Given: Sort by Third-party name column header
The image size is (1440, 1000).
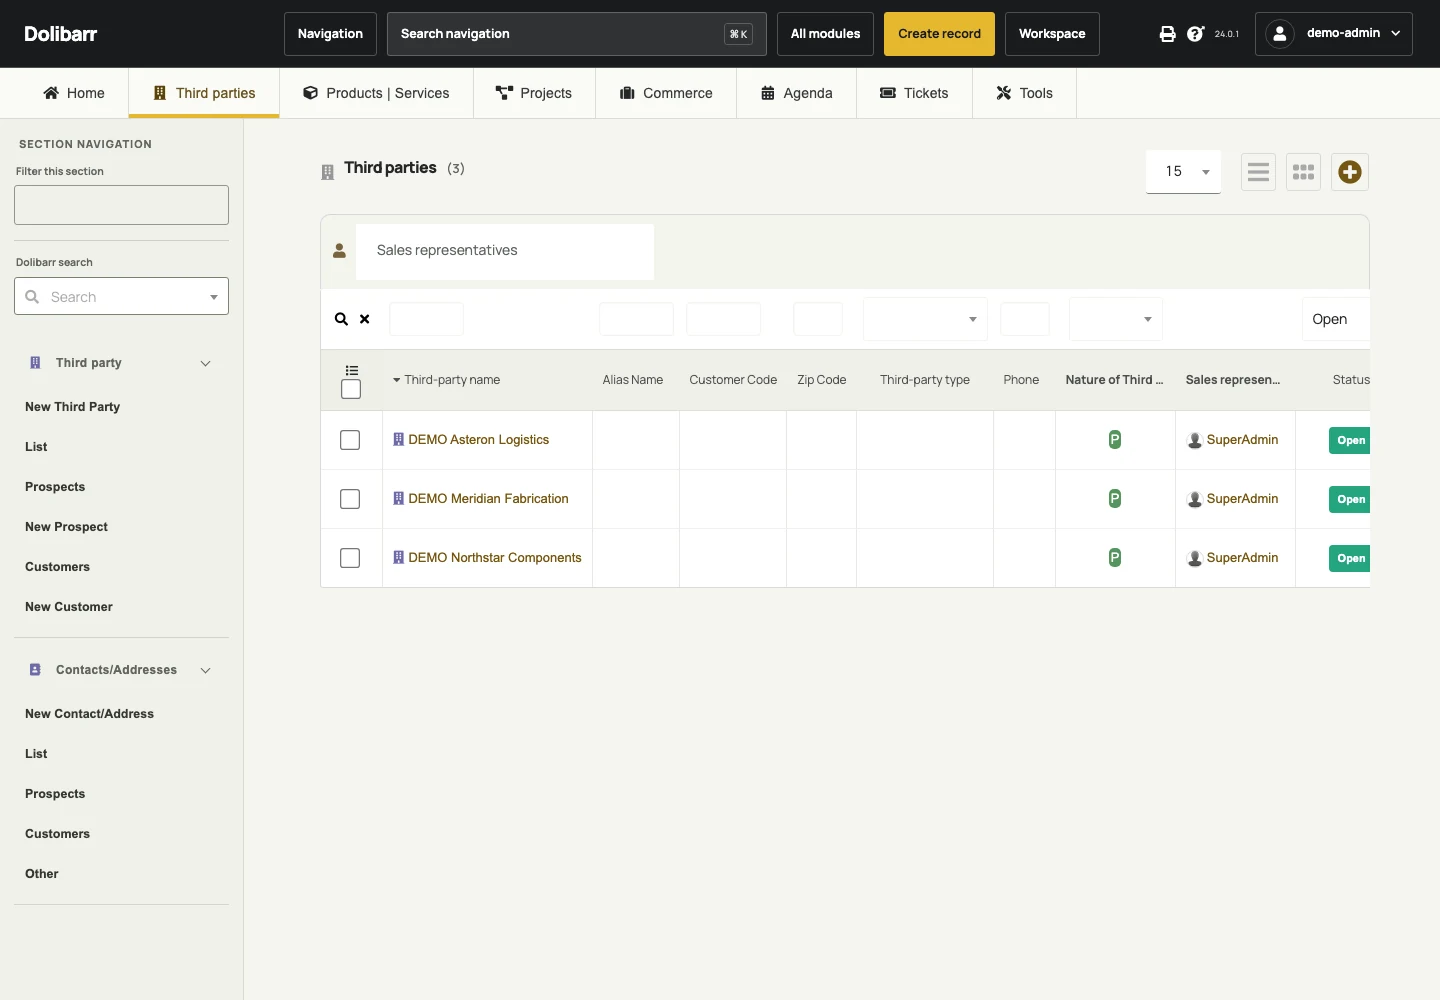Looking at the screenshot, I should click(451, 380).
